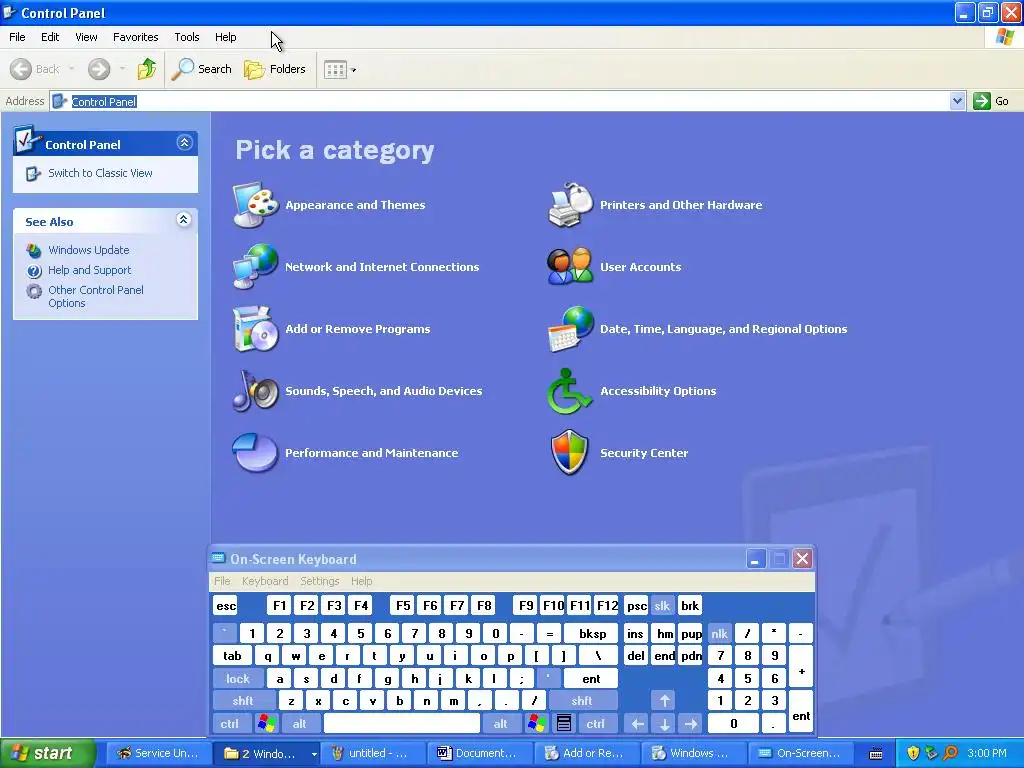Switch to the Document taskbar button
Viewport: 1024px width, 768px height.
[479, 754]
